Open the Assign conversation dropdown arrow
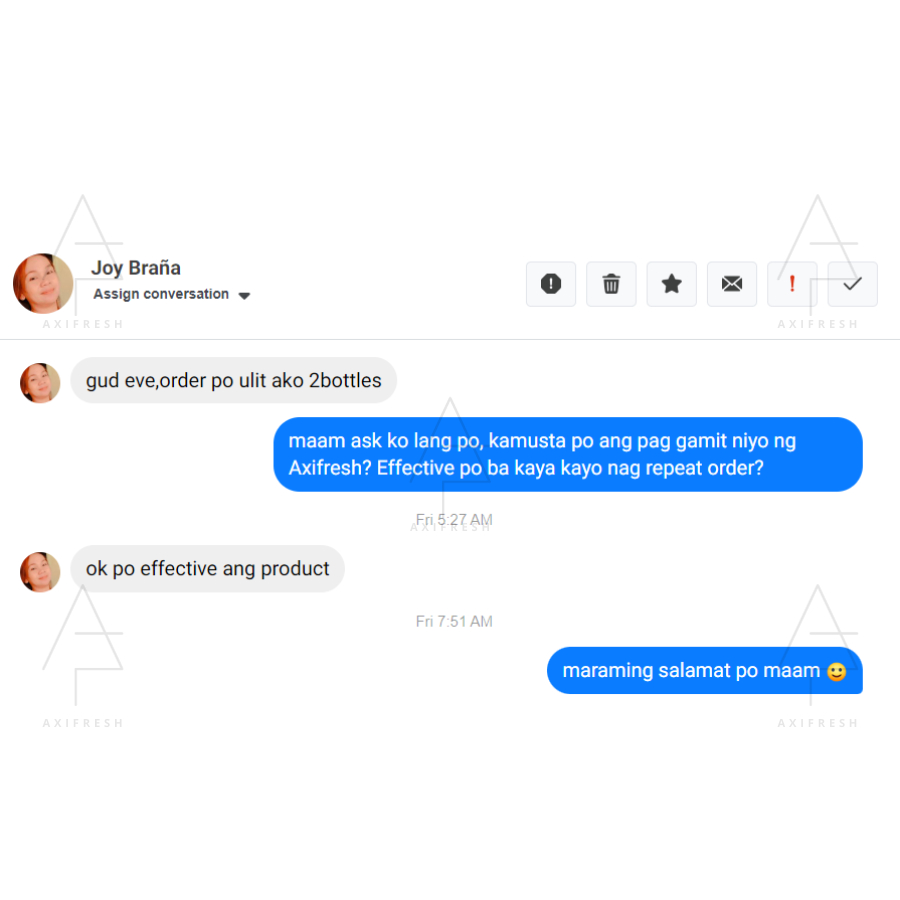900x900 pixels. pos(244,296)
